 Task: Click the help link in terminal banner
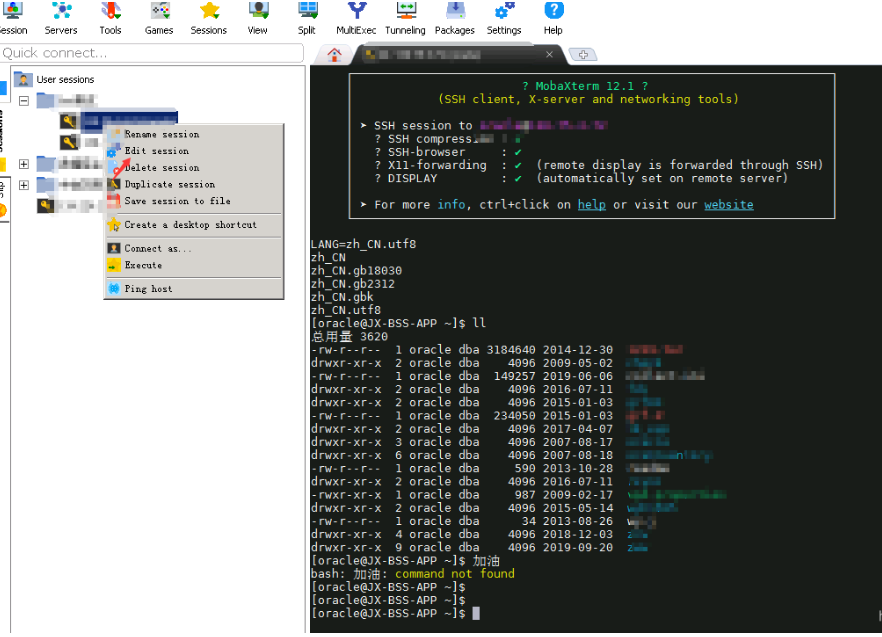coord(591,204)
